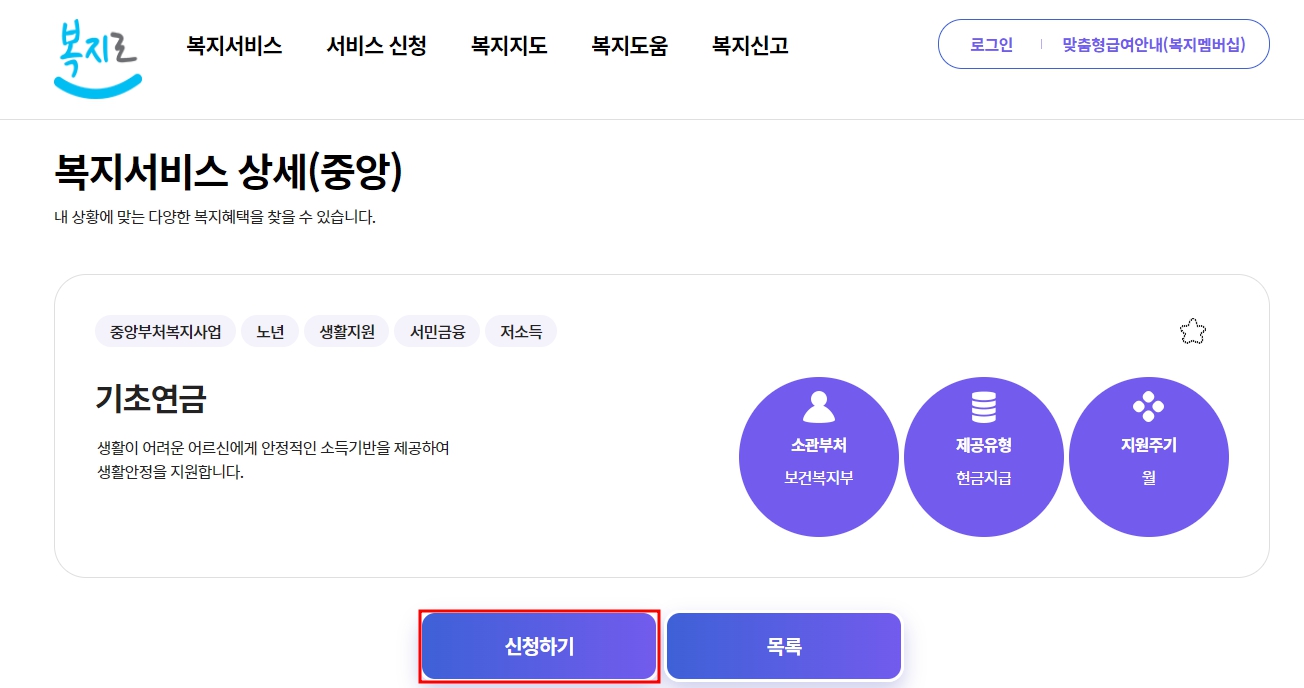Click the 신청하기 apply button
Screen dimensions: 1304x688
tap(539, 645)
